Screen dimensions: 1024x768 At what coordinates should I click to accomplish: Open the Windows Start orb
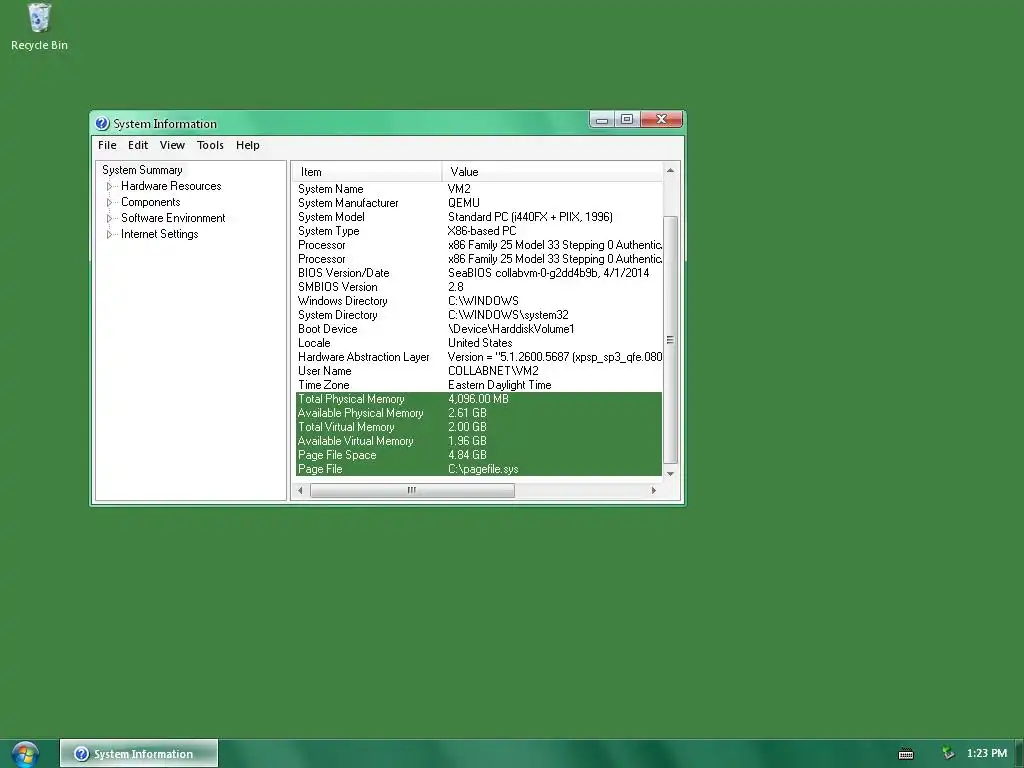coord(25,754)
